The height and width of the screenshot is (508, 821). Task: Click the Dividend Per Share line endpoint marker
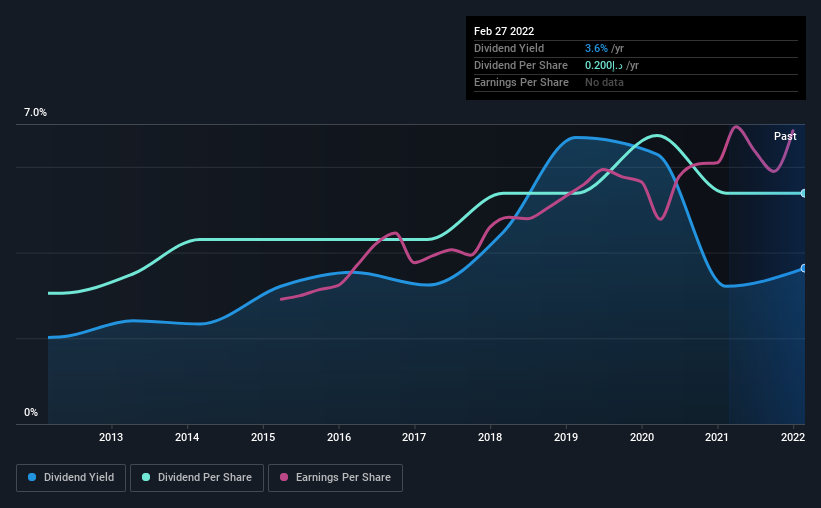click(x=804, y=193)
